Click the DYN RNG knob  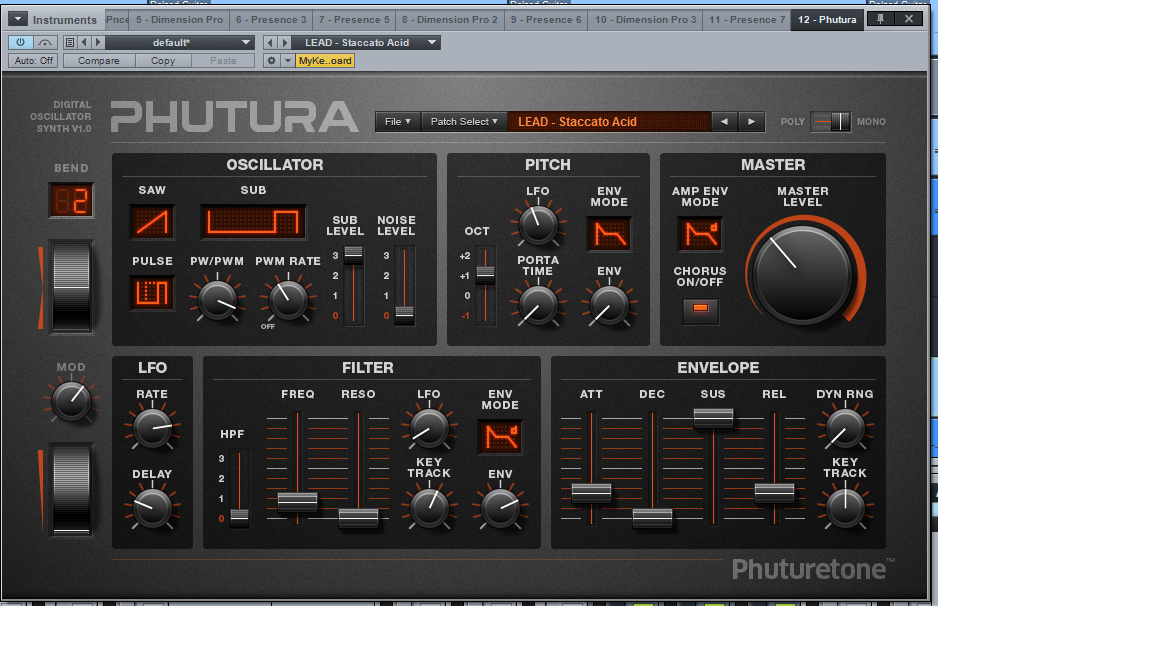point(845,429)
